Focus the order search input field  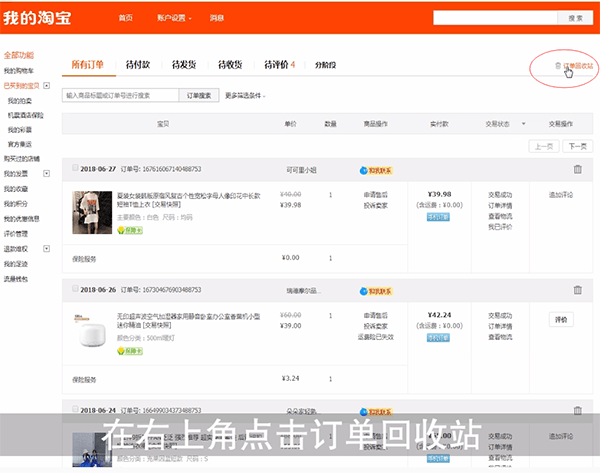tap(120, 96)
